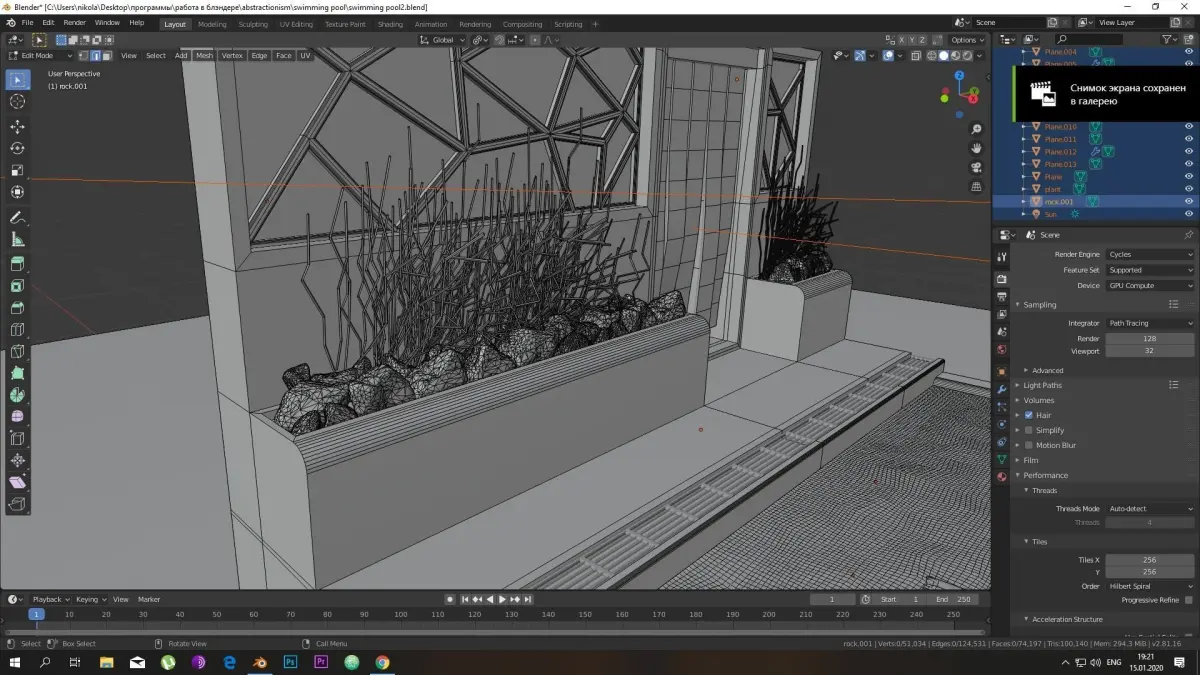
Task: Pick the Transform tool
Action: (17, 192)
